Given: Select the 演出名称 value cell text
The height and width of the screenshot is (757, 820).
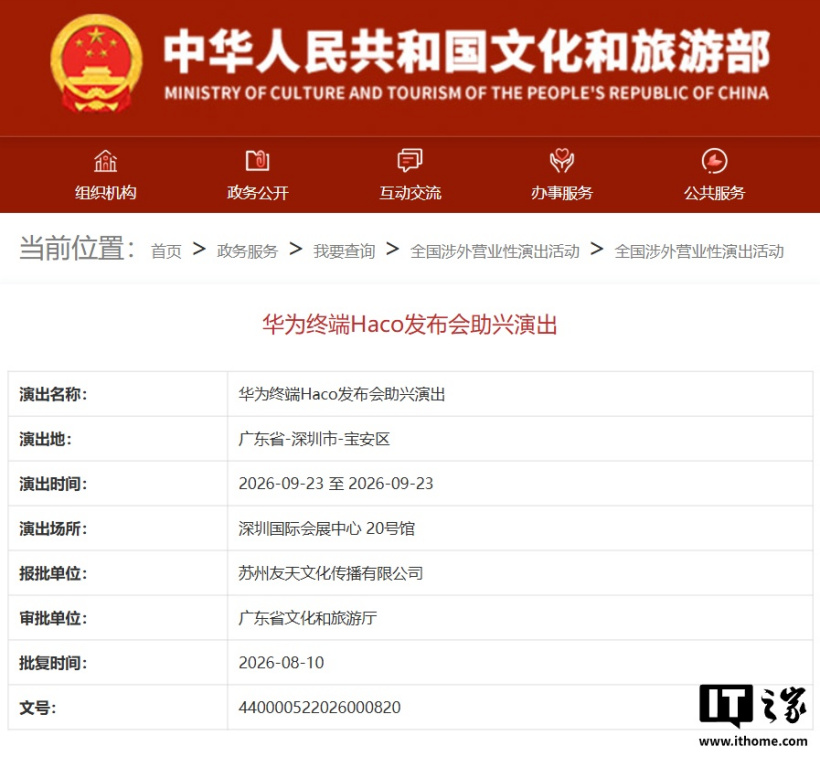Looking at the screenshot, I should (x=342, y=394).
